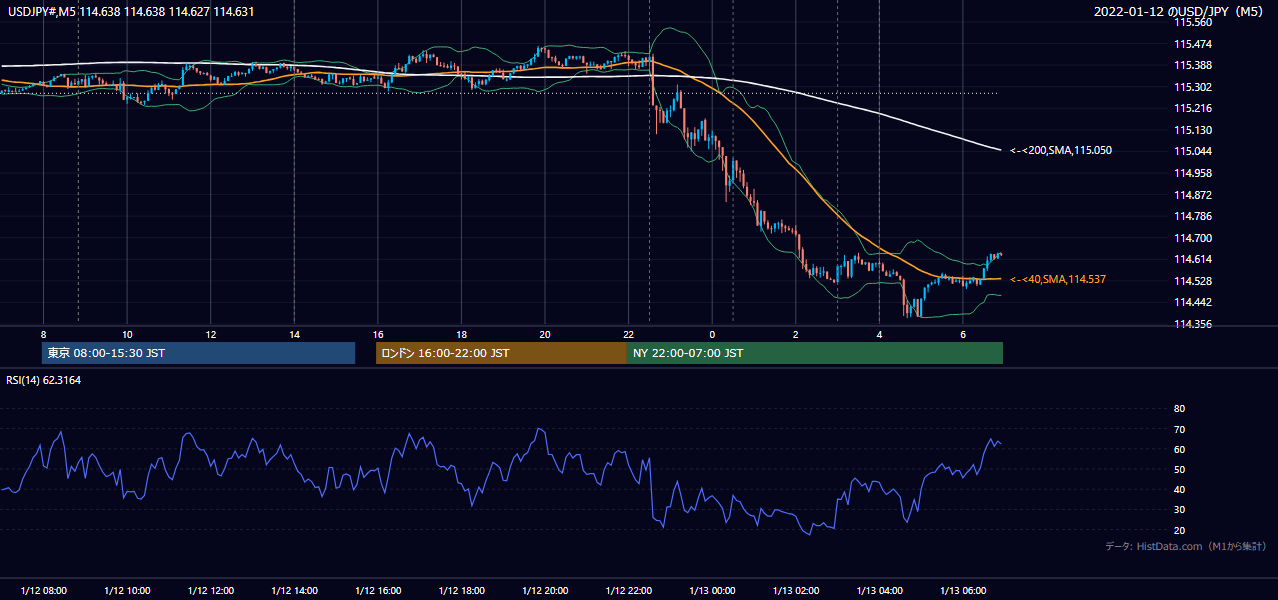1278x600 pixels.
Task: Click the 1/12 18:00 time label
Action: pyautogui.click(x=461, y=590)
